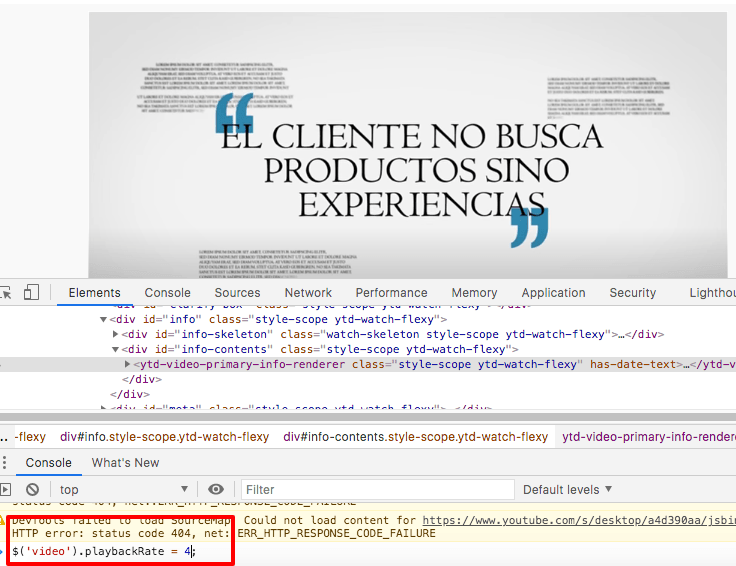Click the inspect element picker icon
This screenshot has height=566, width=736.
(6, 292)
